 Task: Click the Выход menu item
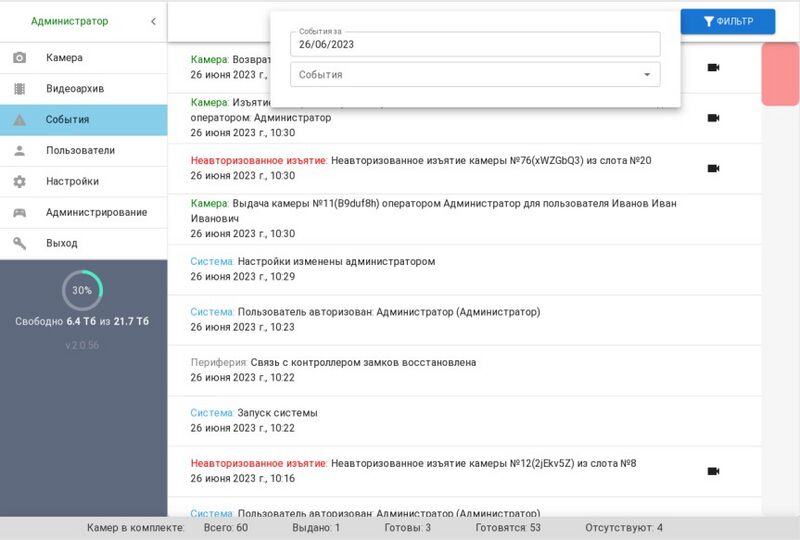[x=83, y=243]
